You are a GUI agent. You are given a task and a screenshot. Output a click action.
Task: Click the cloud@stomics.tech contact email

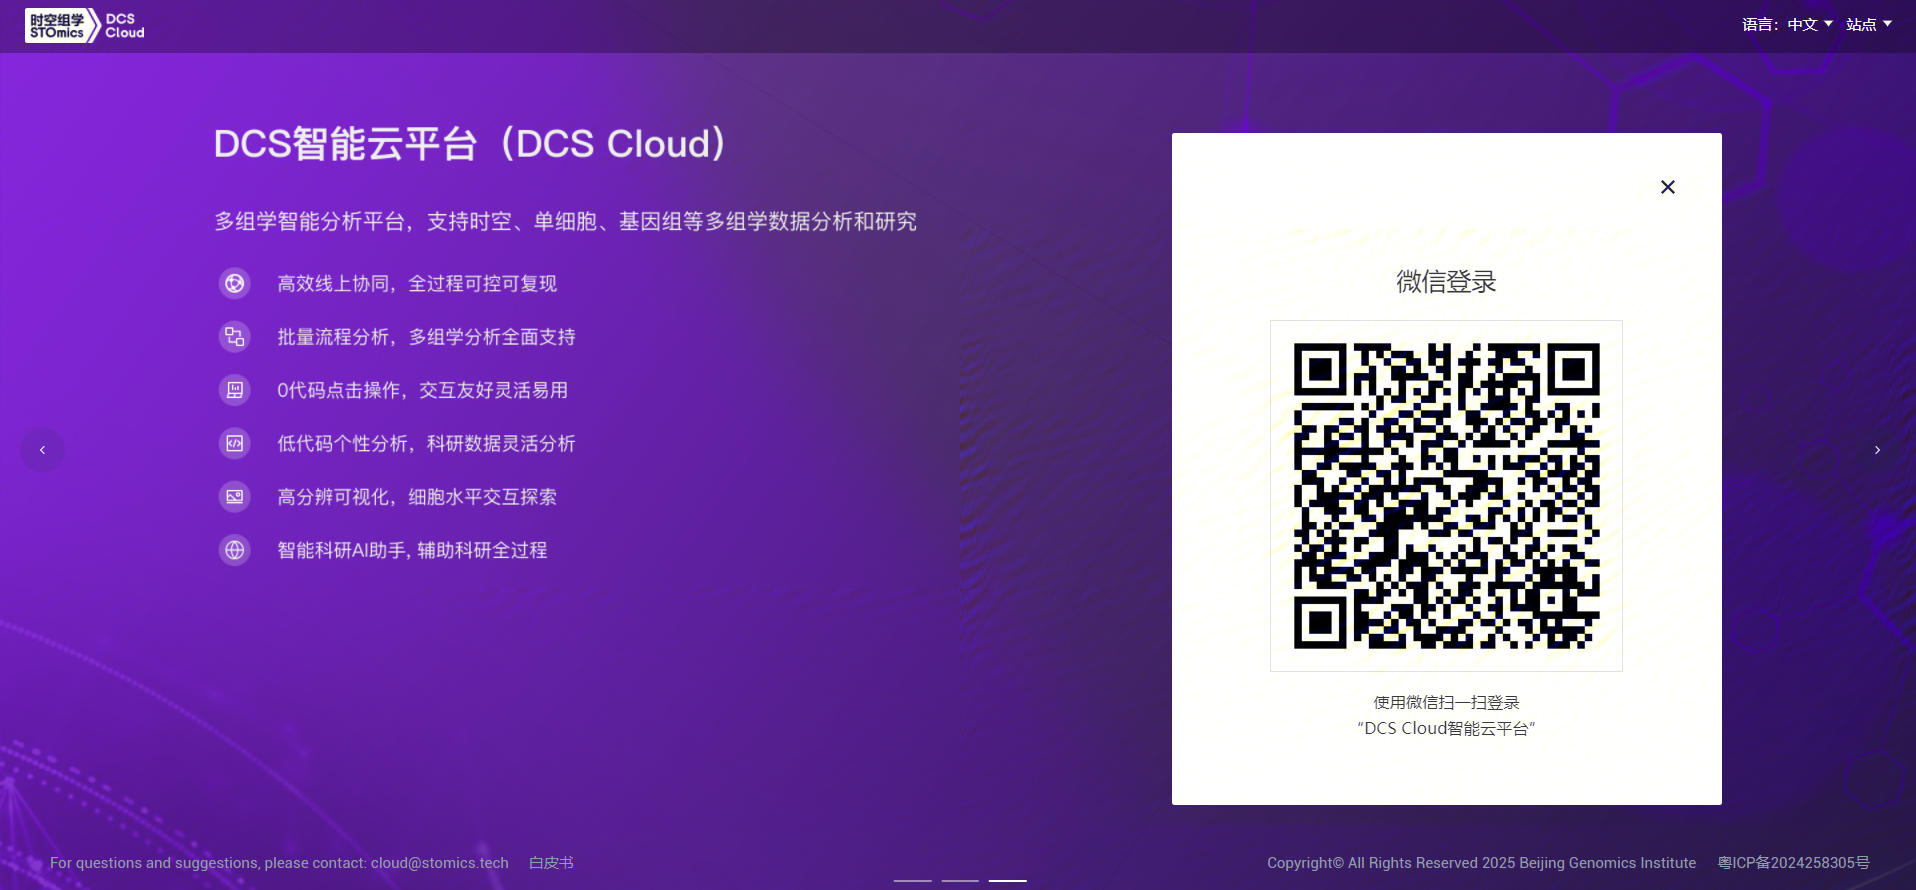(439, 863)
